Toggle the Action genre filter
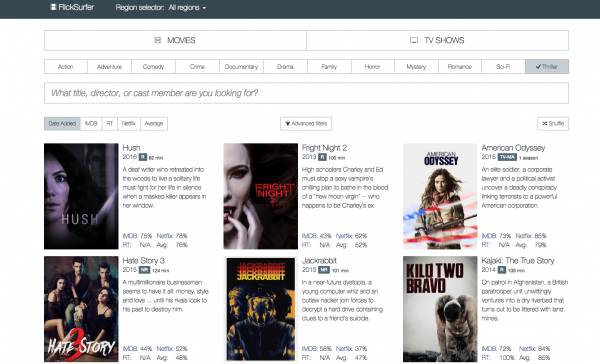This screenshot has width=600, height=364. 66,67
